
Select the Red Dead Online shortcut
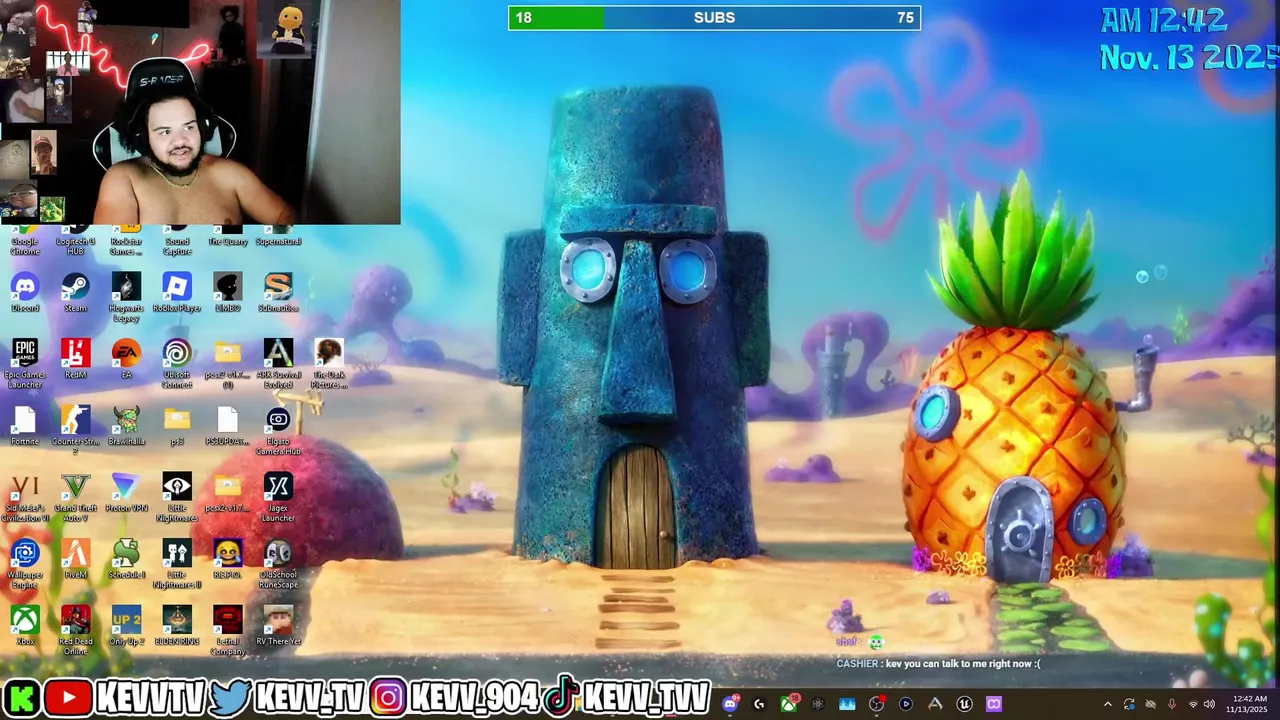point(75,631)
